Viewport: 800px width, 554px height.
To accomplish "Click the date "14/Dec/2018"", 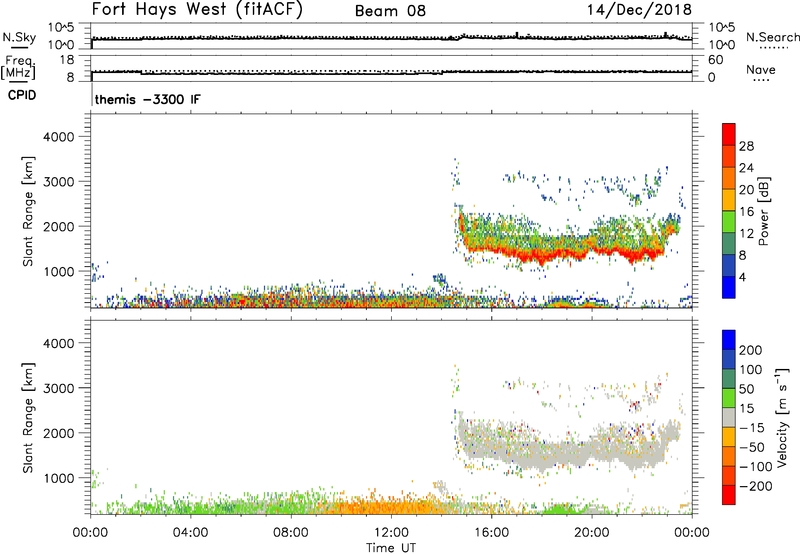I will point(639,9).
